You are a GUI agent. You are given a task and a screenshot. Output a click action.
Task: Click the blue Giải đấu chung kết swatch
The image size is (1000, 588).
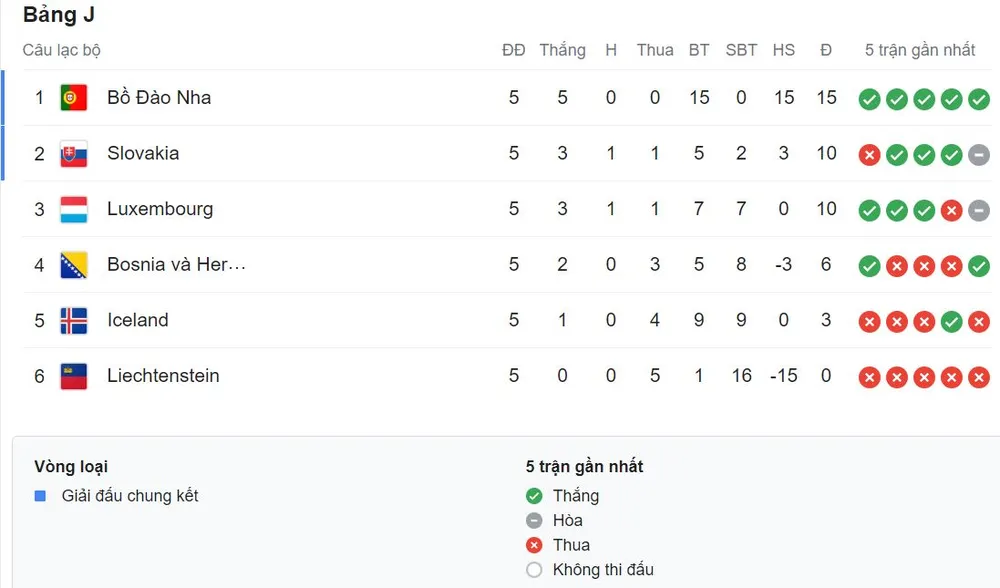tap(40, 496)
